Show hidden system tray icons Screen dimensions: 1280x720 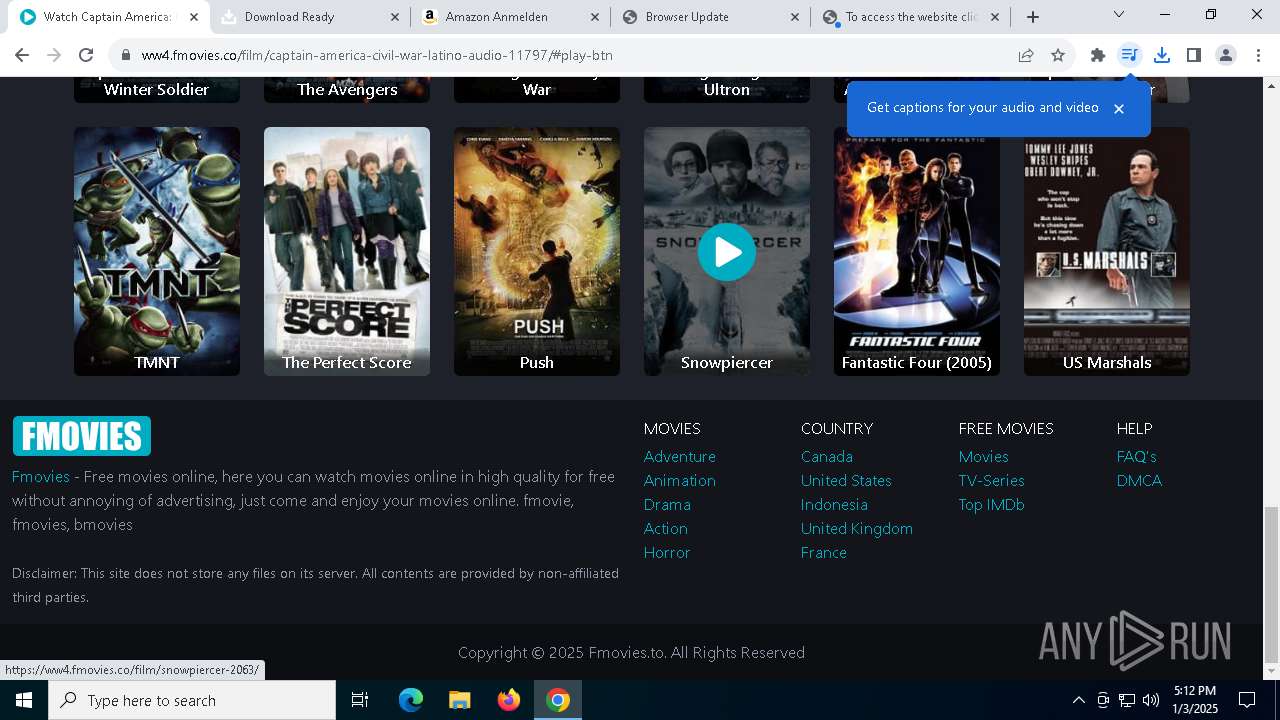coord(1078,700)
